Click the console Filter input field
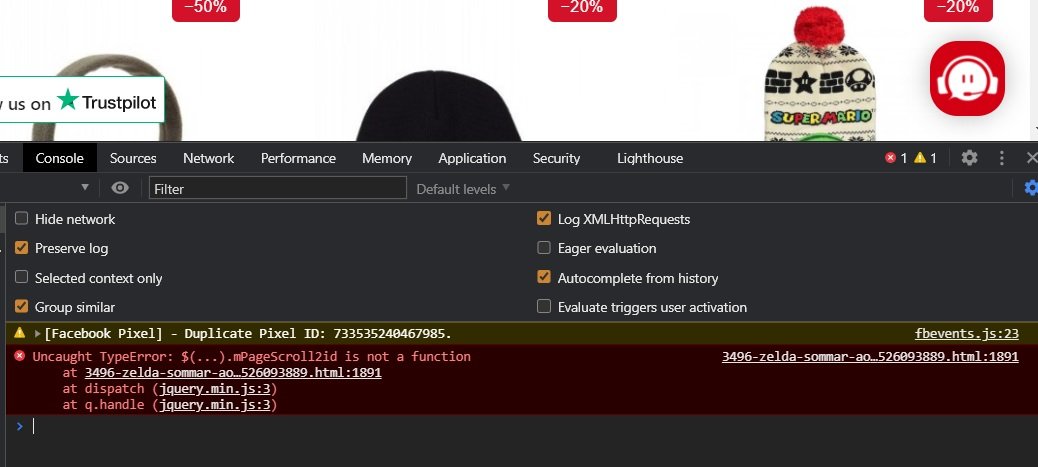Viewport: 1038px width, 467px height. pyautogui.click(x=277, y=188)
